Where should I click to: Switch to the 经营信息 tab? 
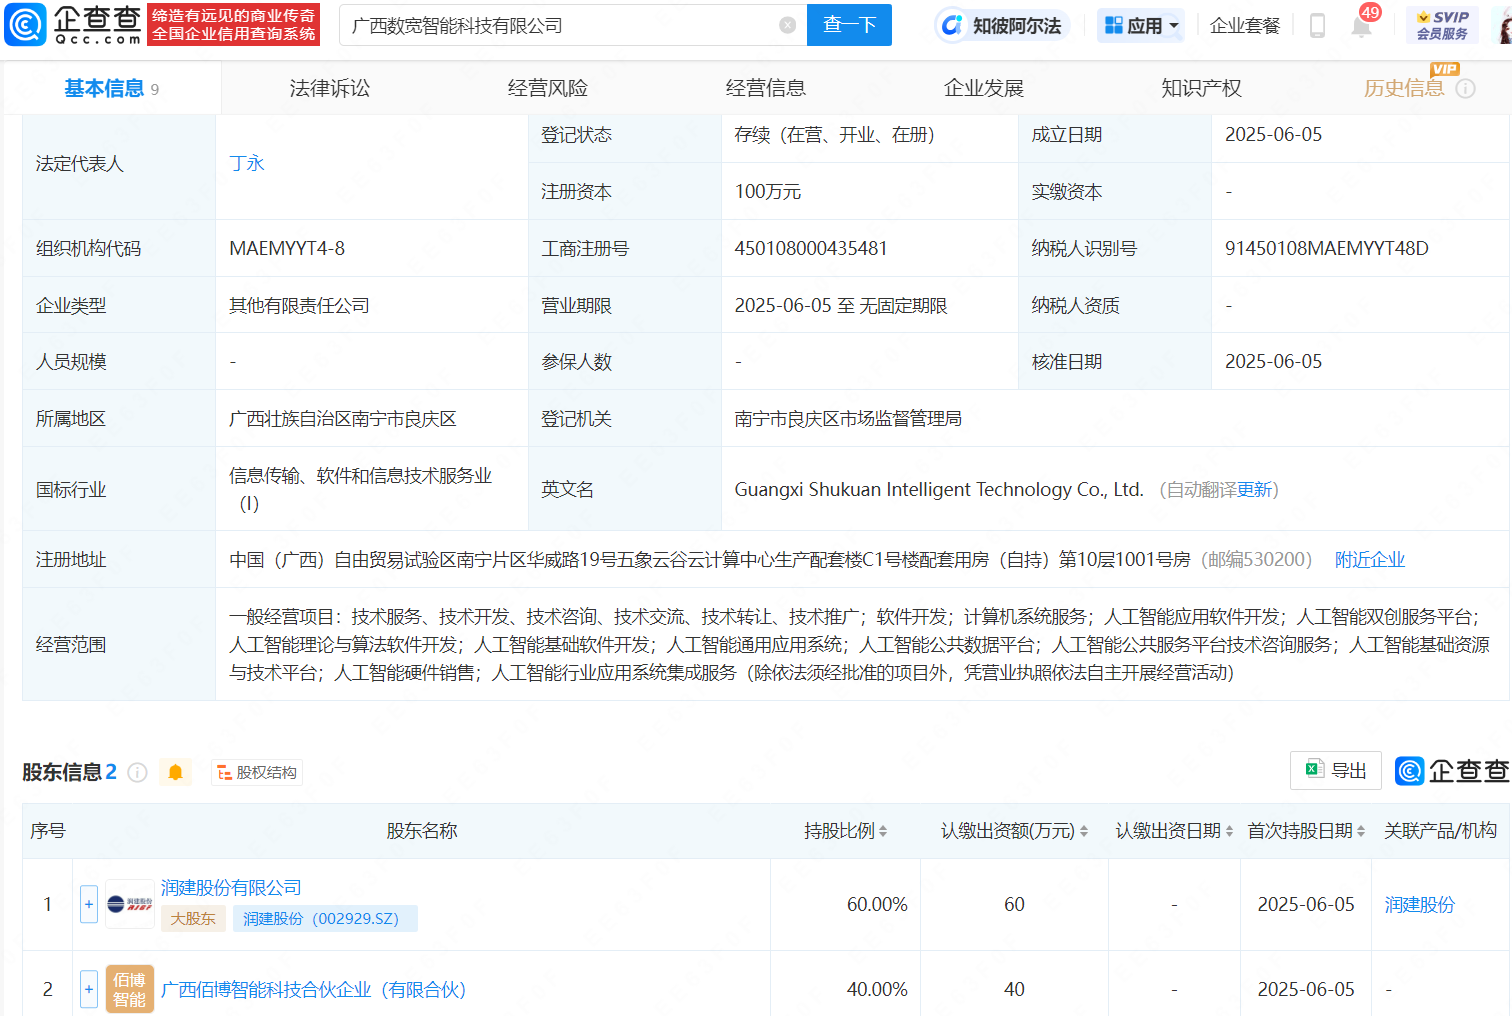[766, 88]
